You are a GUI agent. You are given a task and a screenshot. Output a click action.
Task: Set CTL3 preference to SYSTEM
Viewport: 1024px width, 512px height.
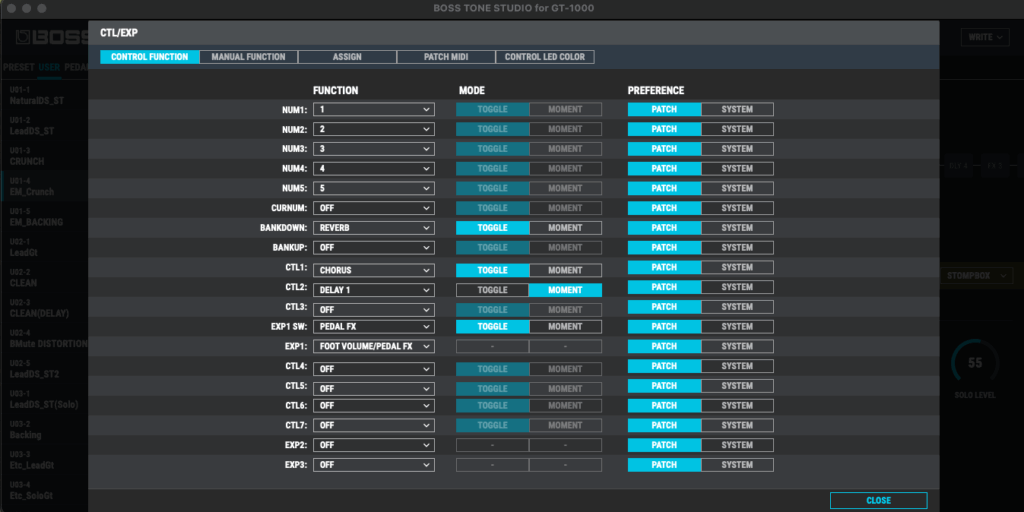pos(737,306)
